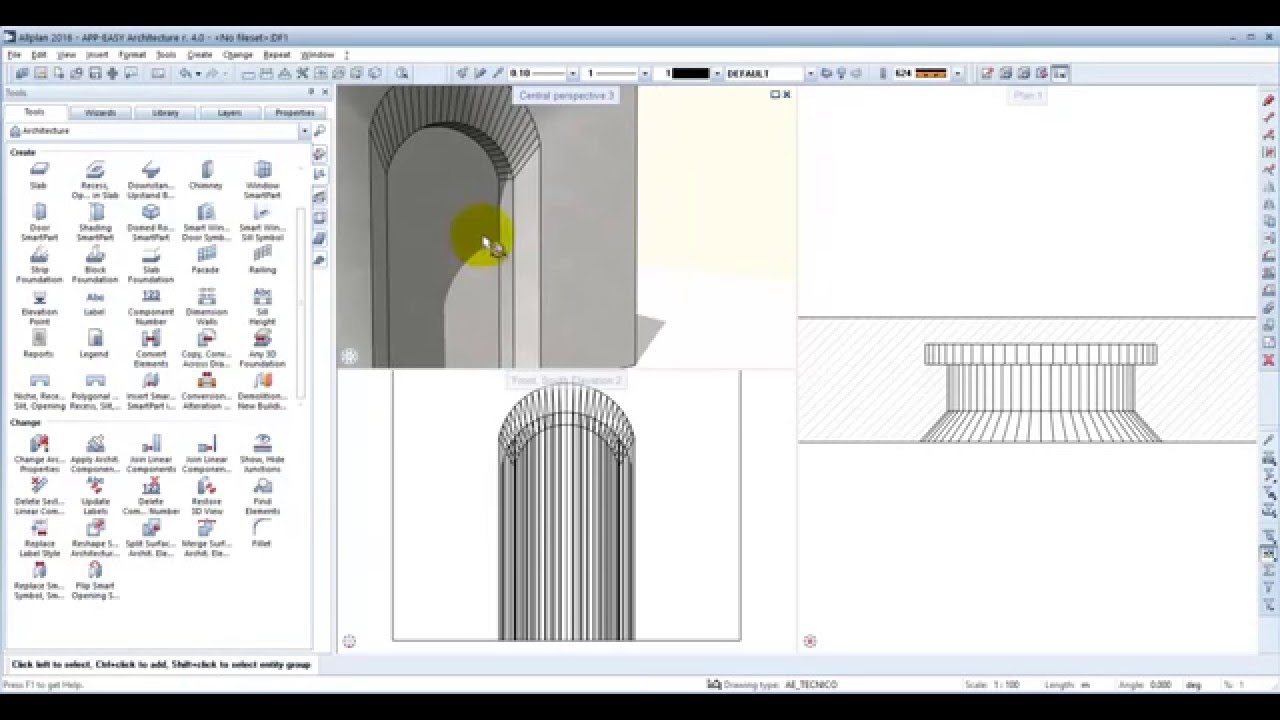Open the line color dropdown arrow

(x=716, y=73)
